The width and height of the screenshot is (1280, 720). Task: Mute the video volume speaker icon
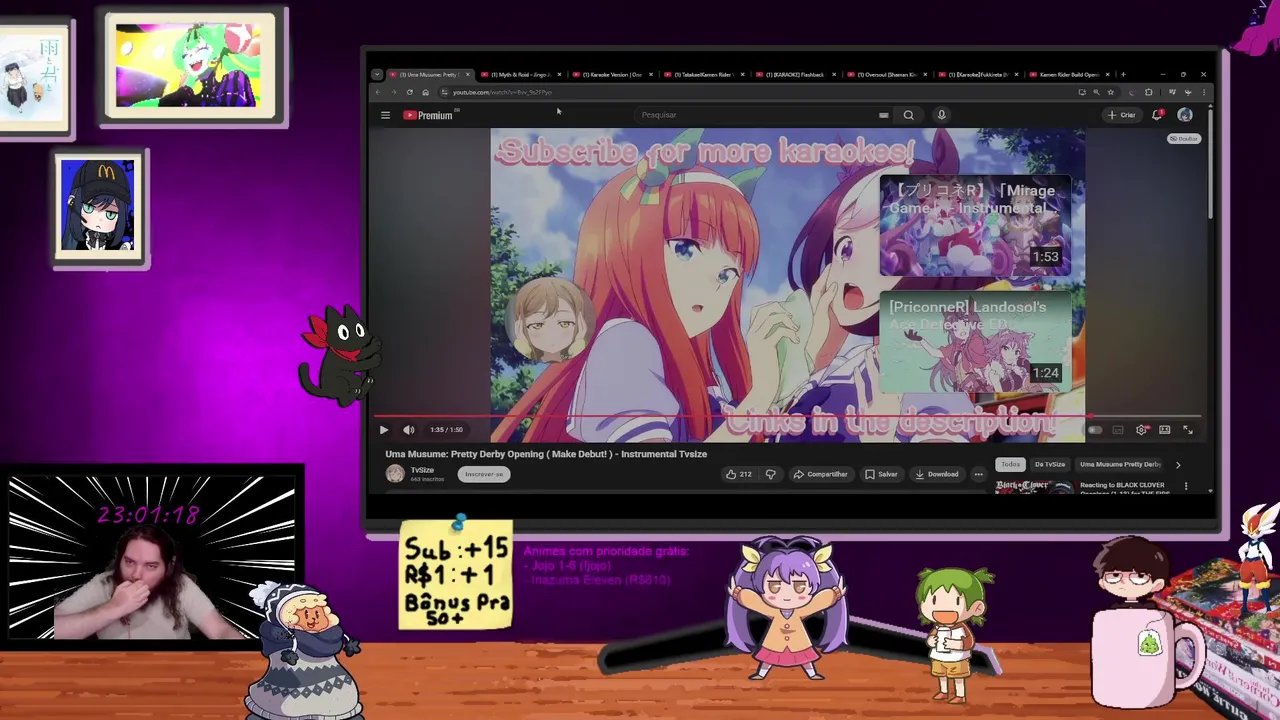[408, 430]
